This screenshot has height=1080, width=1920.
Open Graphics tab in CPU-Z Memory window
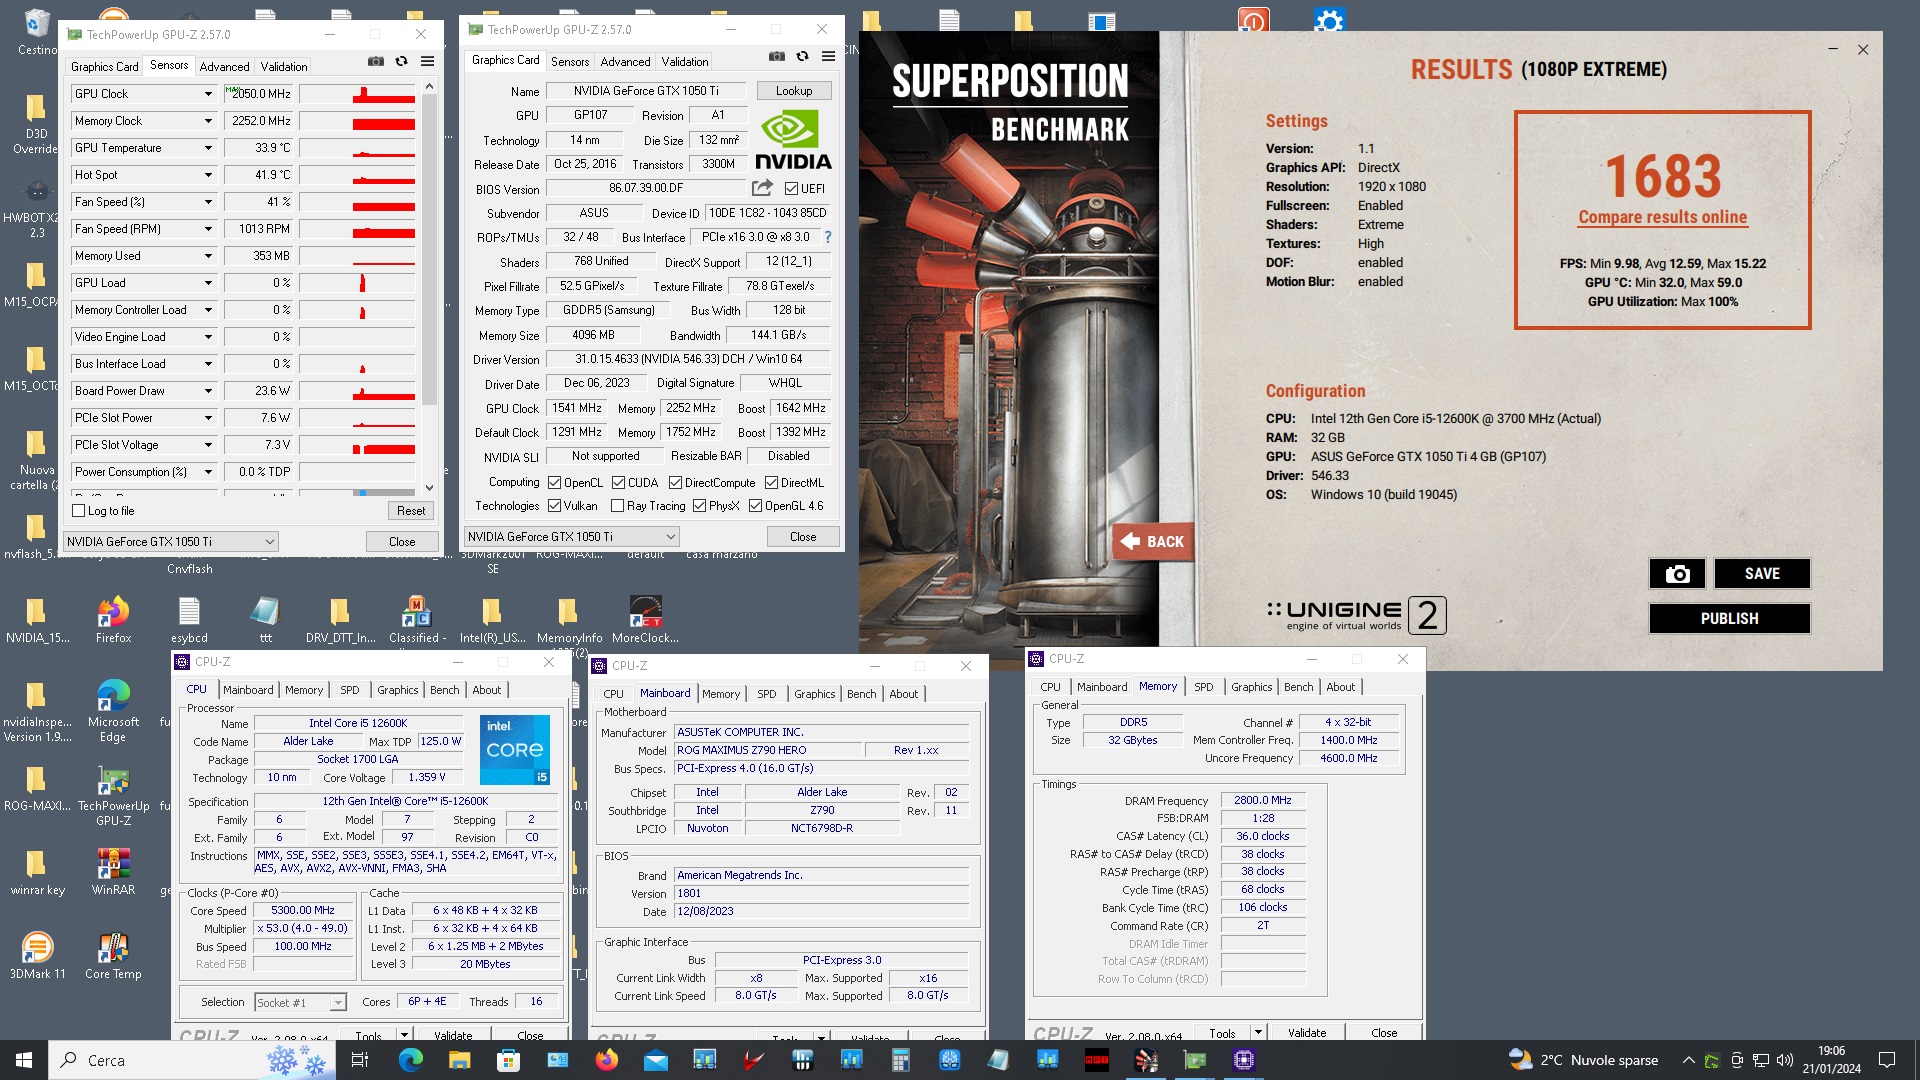pyautogui.click(x=1251, y=687)
